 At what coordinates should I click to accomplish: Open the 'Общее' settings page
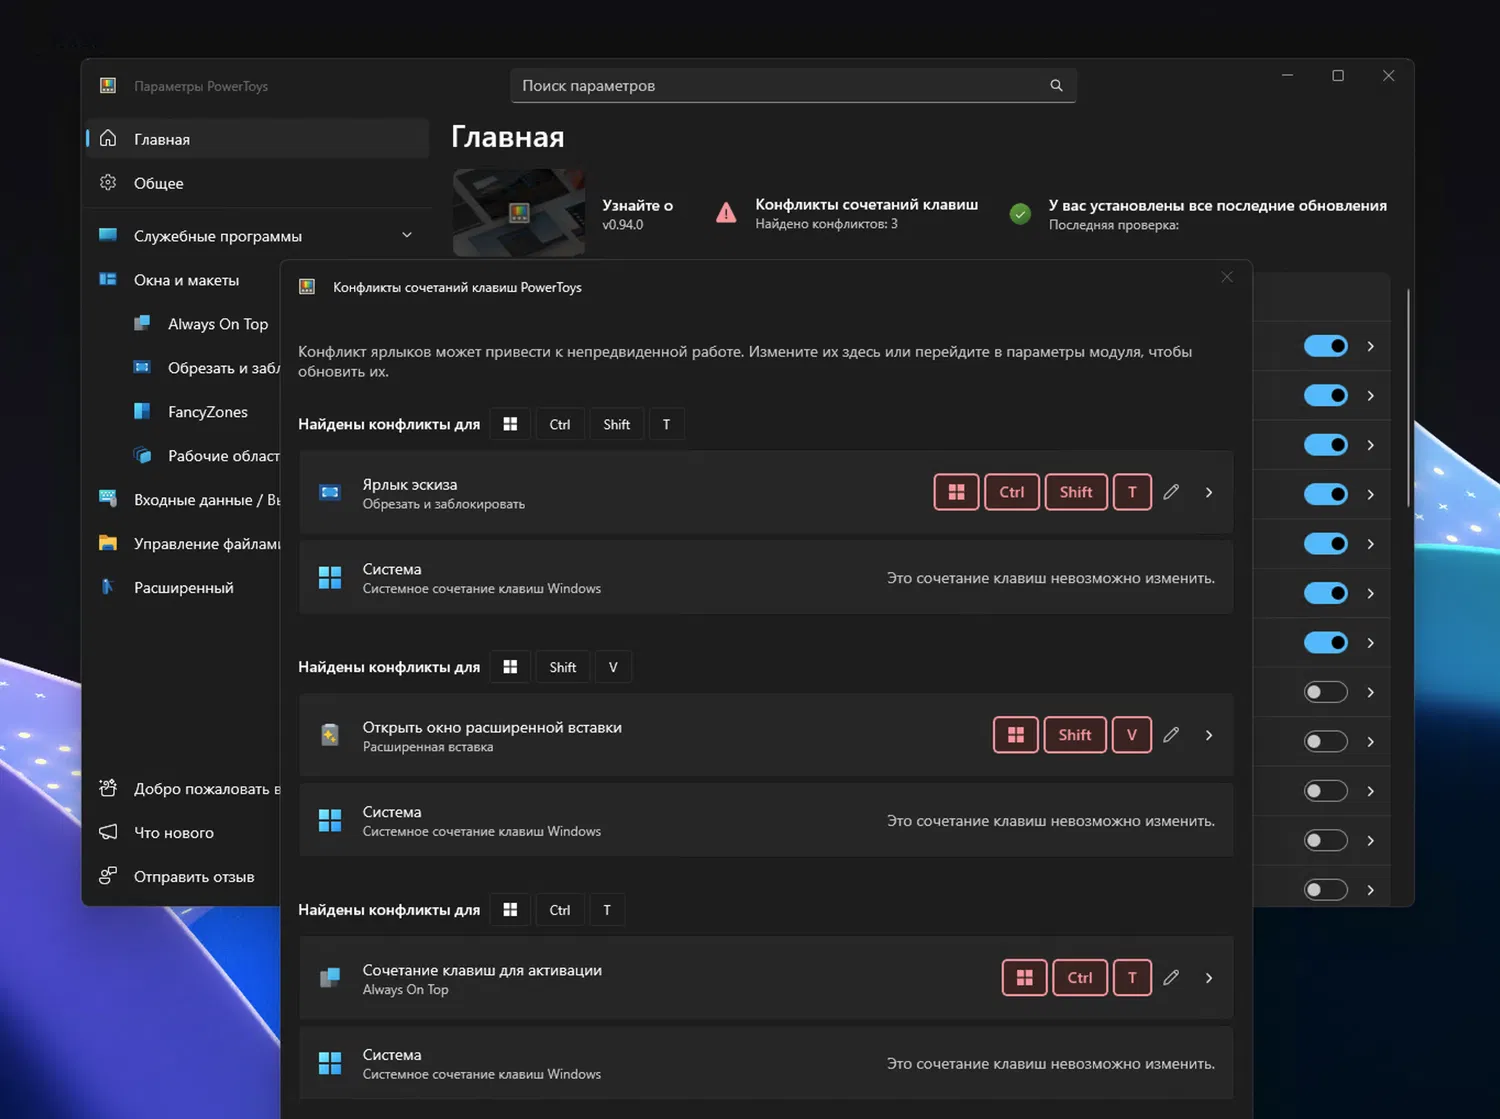click(x=258, y=183)
